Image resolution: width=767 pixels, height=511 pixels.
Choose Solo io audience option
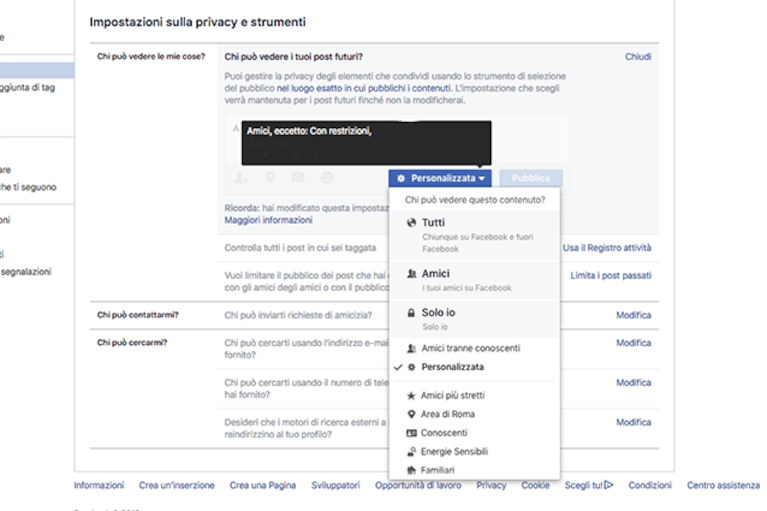tap(474, 319)
